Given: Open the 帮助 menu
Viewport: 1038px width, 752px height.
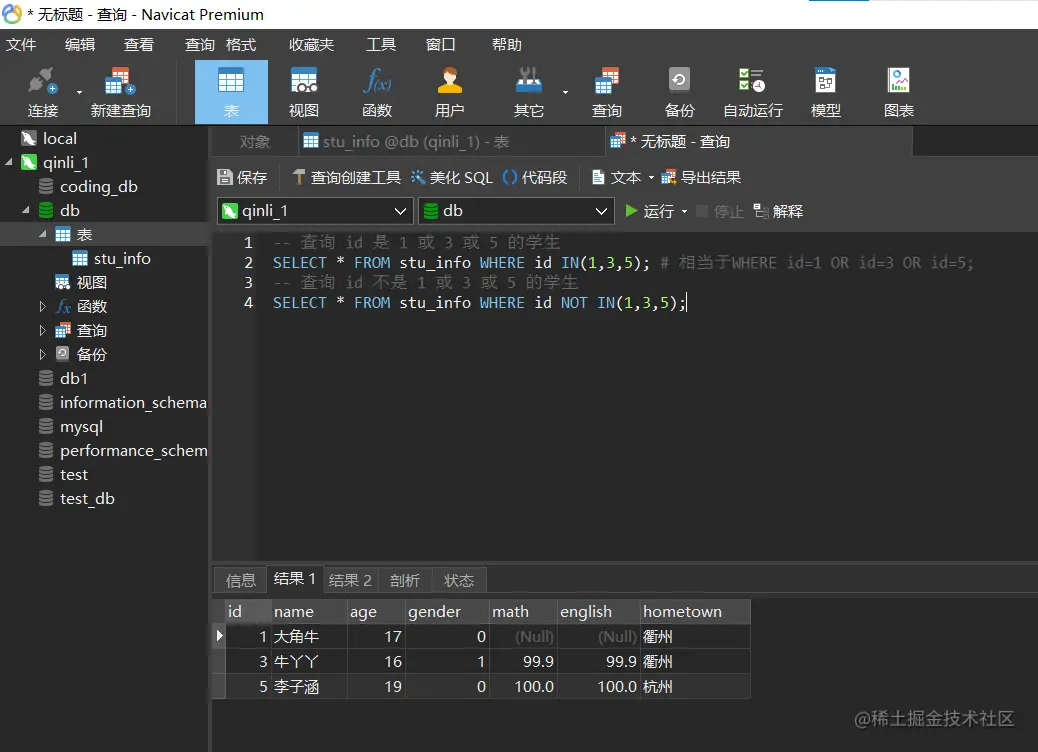Looking at the screenshot, I should point(506,44).
